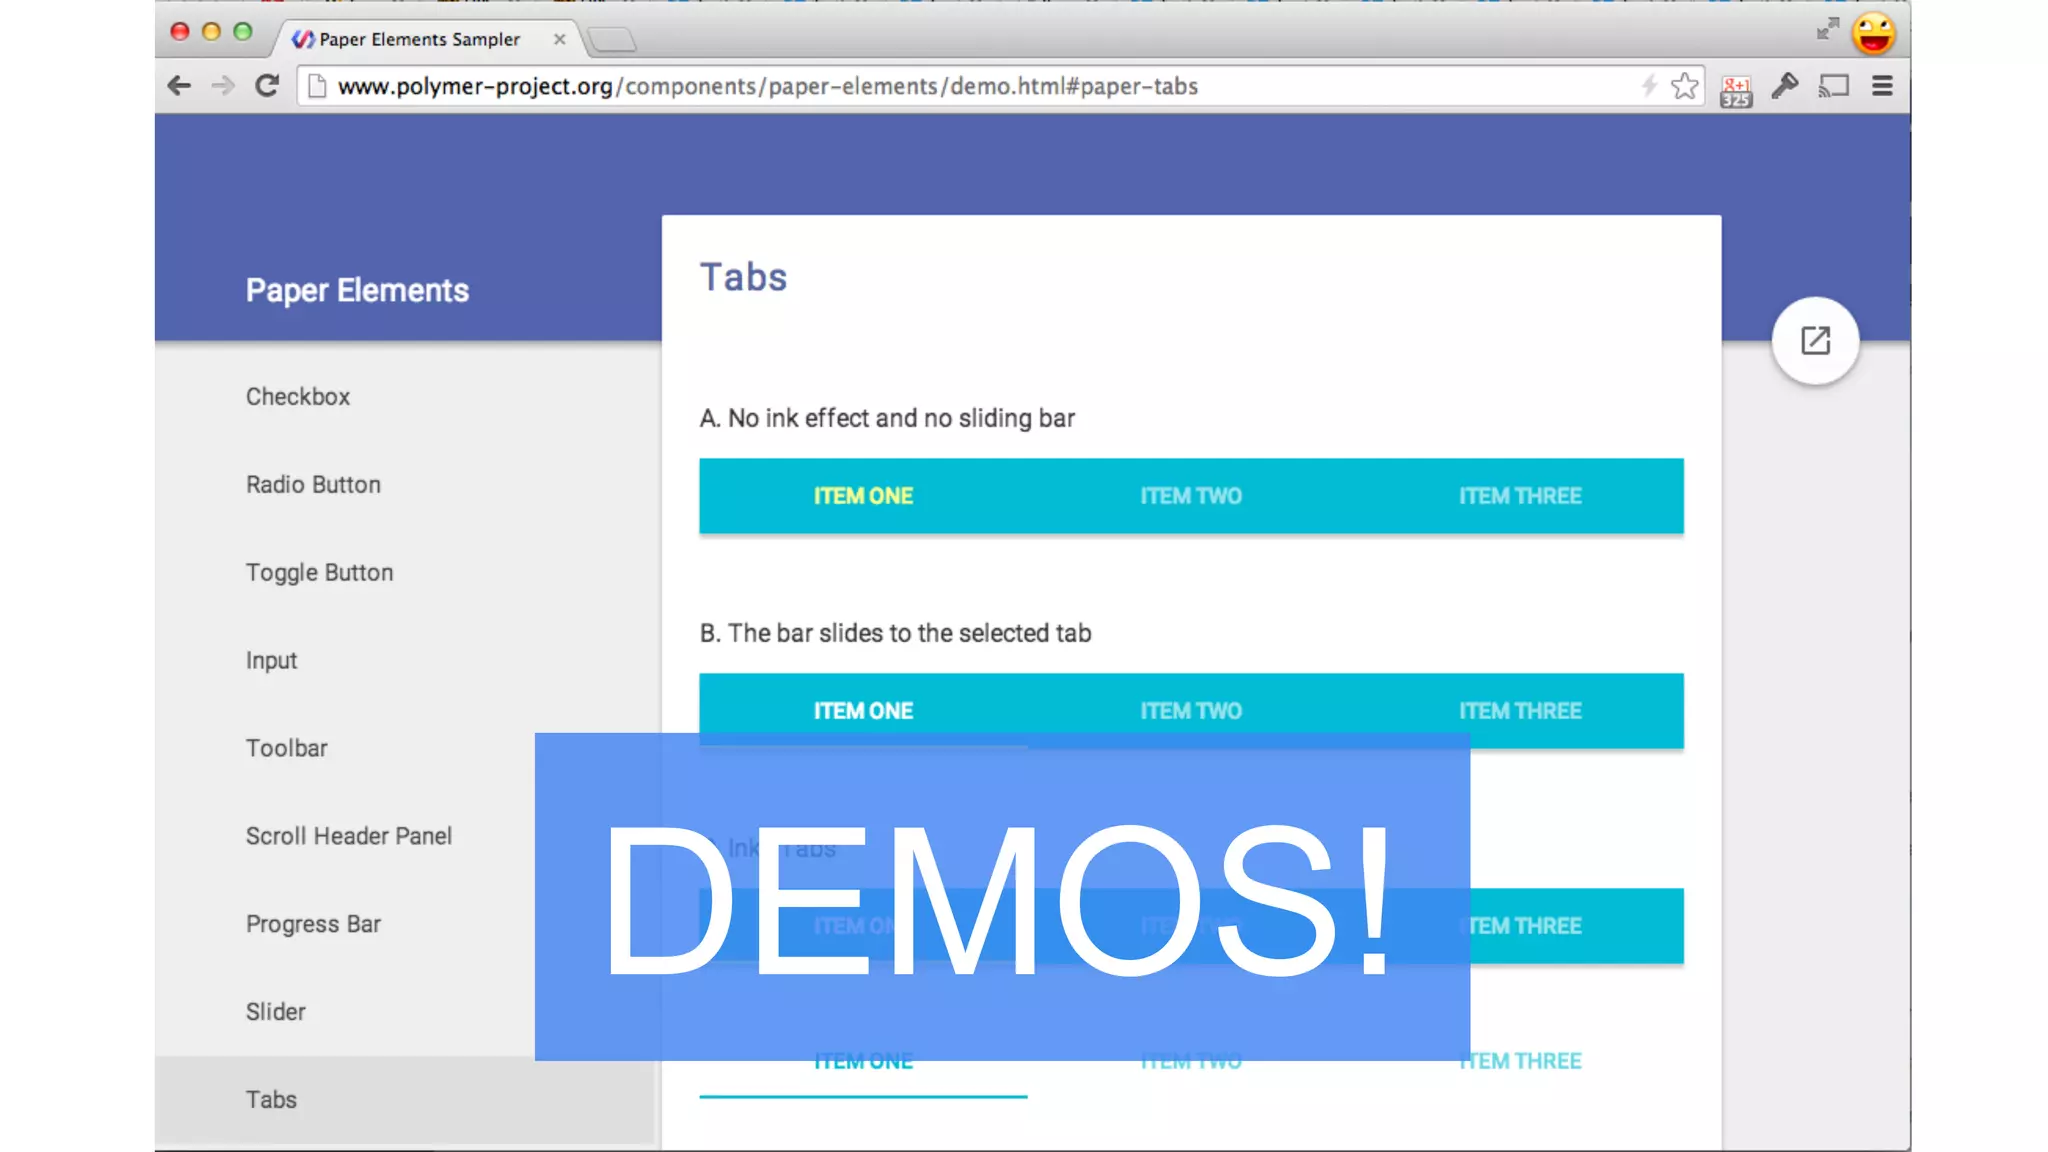Open the Google +1 extension icon

[x=1736, y=90]
